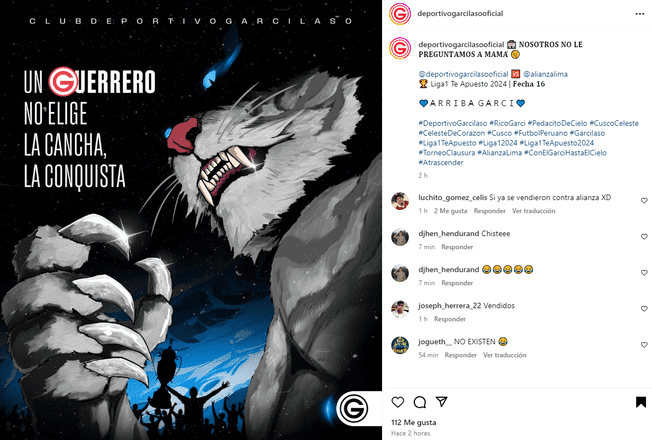
Task: Open the comment bubble icon
Action: coord(420,402)
